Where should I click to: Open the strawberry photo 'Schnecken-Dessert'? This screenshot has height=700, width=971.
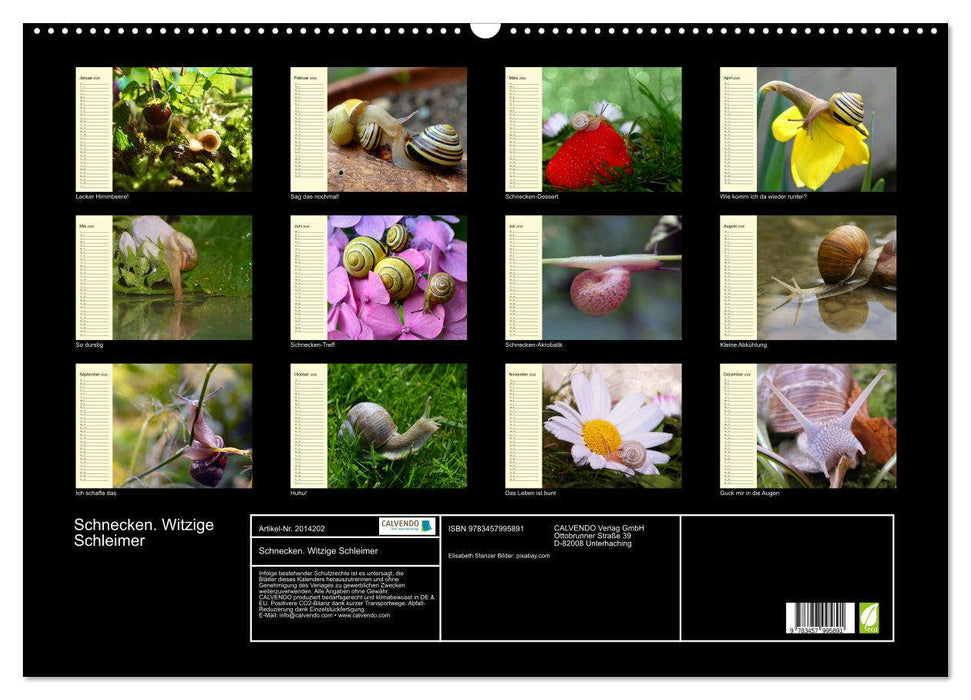611,129
